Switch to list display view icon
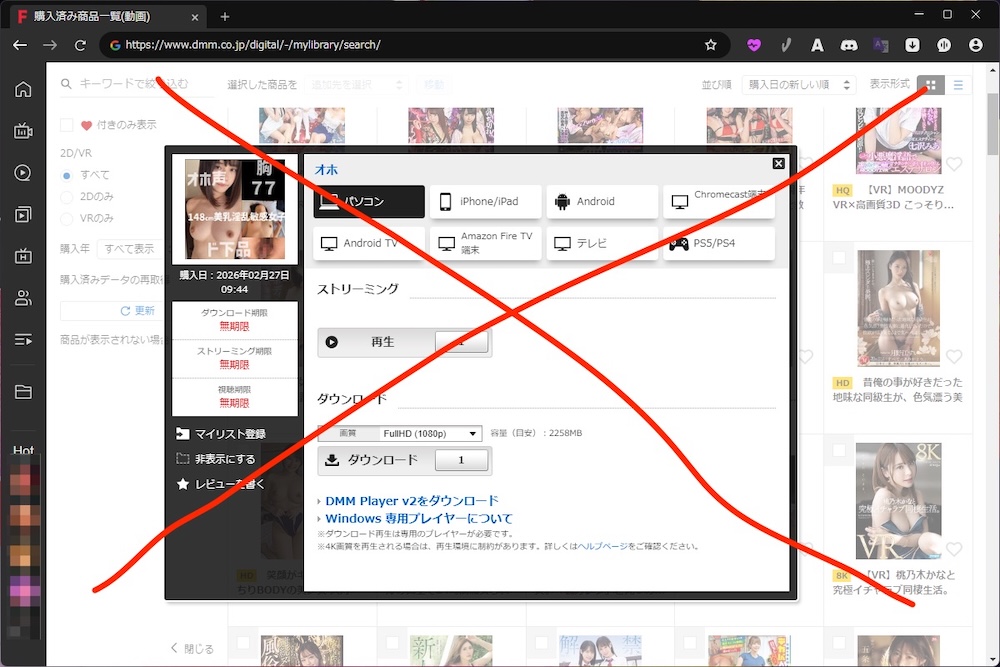1000x667 pixels. point(958,86)
